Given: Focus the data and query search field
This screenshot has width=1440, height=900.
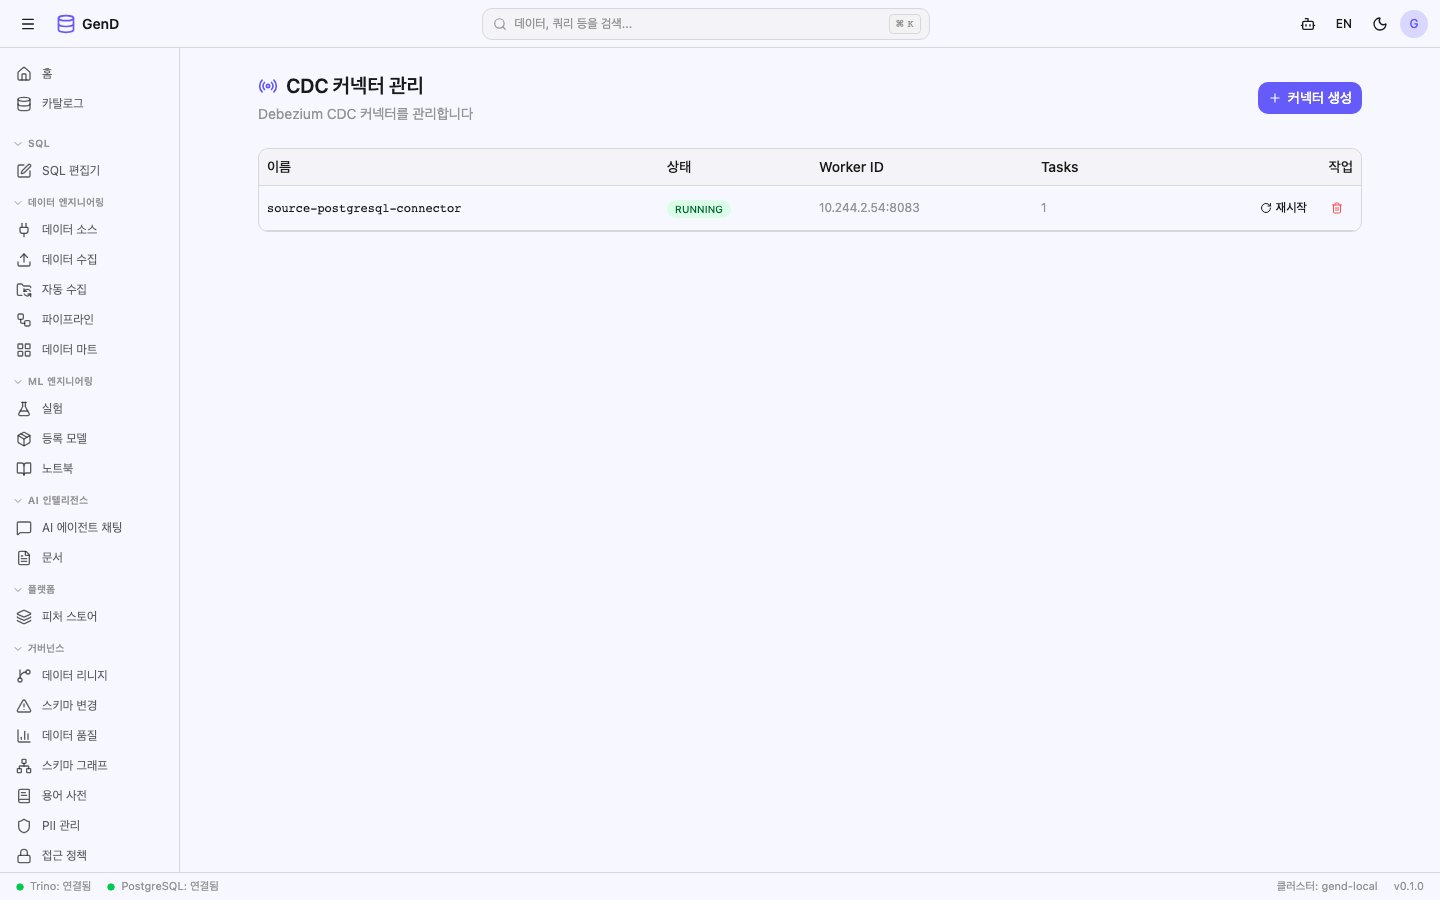Looking at the screenshot, I should tap(706, 24).
